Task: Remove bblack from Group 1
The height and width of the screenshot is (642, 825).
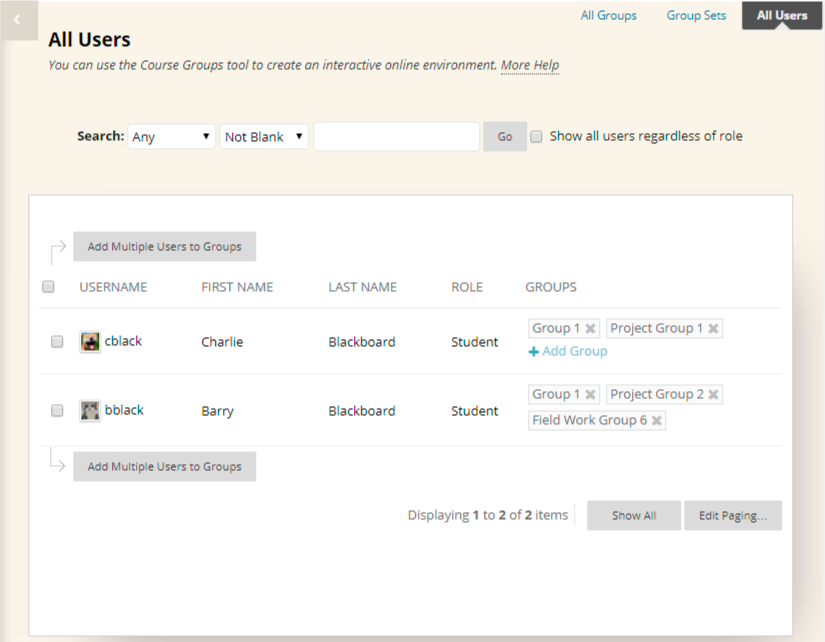Action: click(x=590, y=394)
